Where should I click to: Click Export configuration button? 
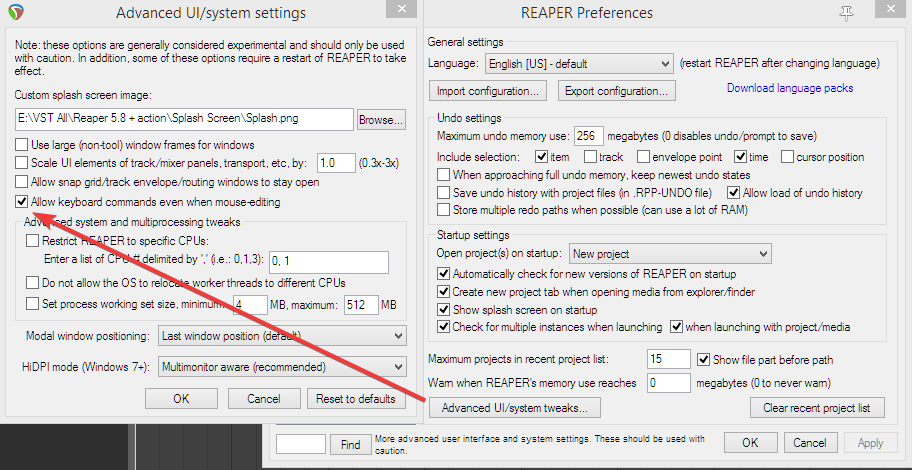point(617,91)
